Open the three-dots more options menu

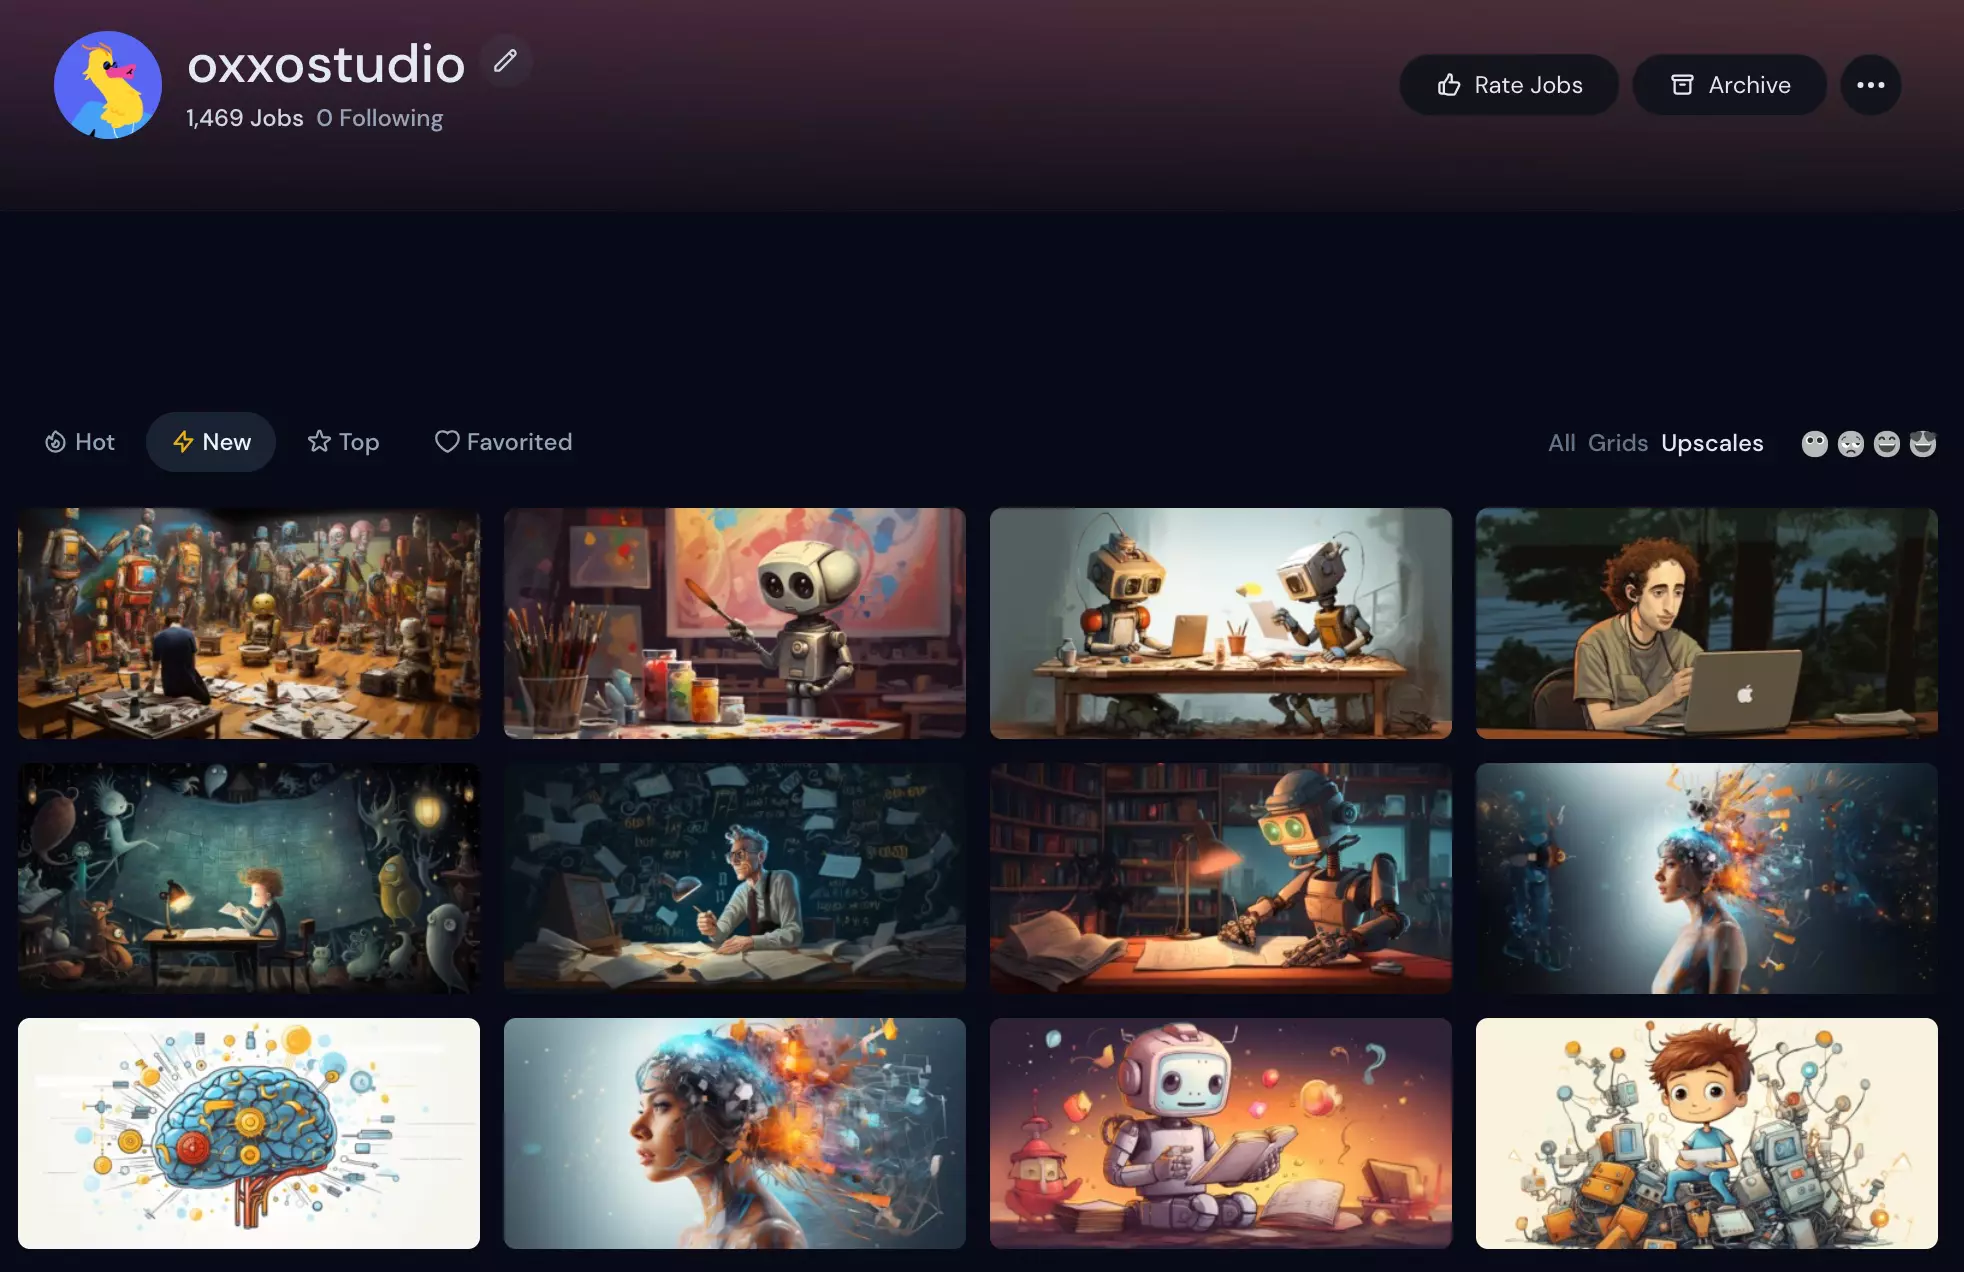tap(1870, 85)
